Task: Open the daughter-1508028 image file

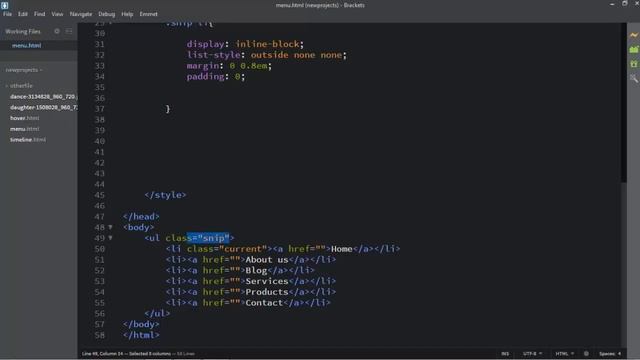Action: pos(43,107)
